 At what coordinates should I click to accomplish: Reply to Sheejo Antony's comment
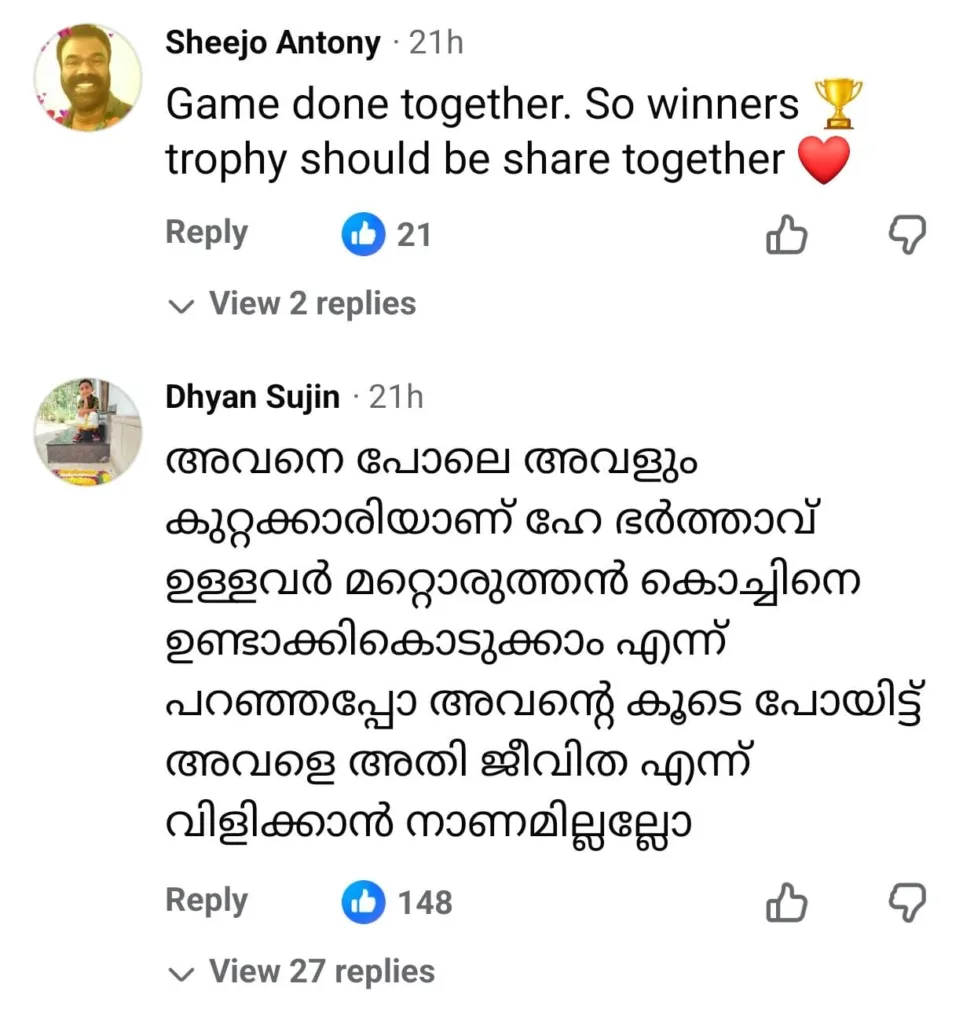(x=206, y=233)
